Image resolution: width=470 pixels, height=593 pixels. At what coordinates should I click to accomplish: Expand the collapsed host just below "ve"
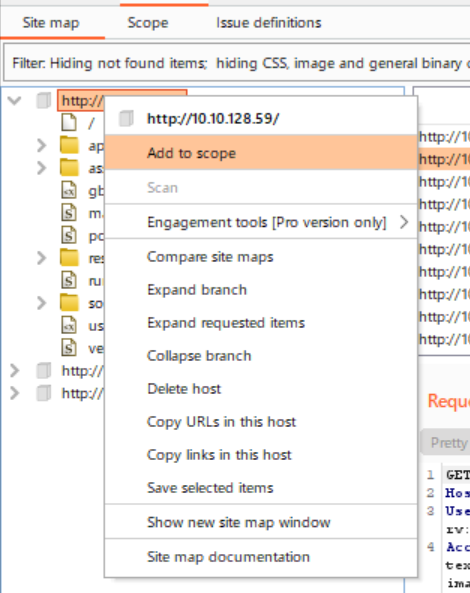pos(14,371)
